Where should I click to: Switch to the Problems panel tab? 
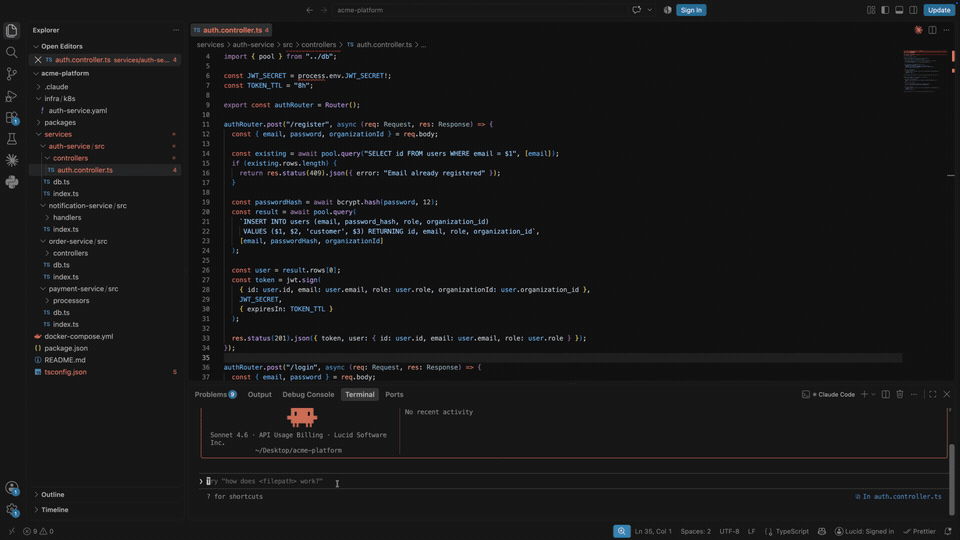(x=215, y=394)
